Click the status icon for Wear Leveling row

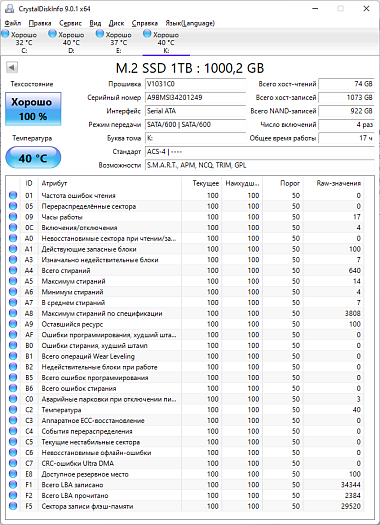click(13, 356)
